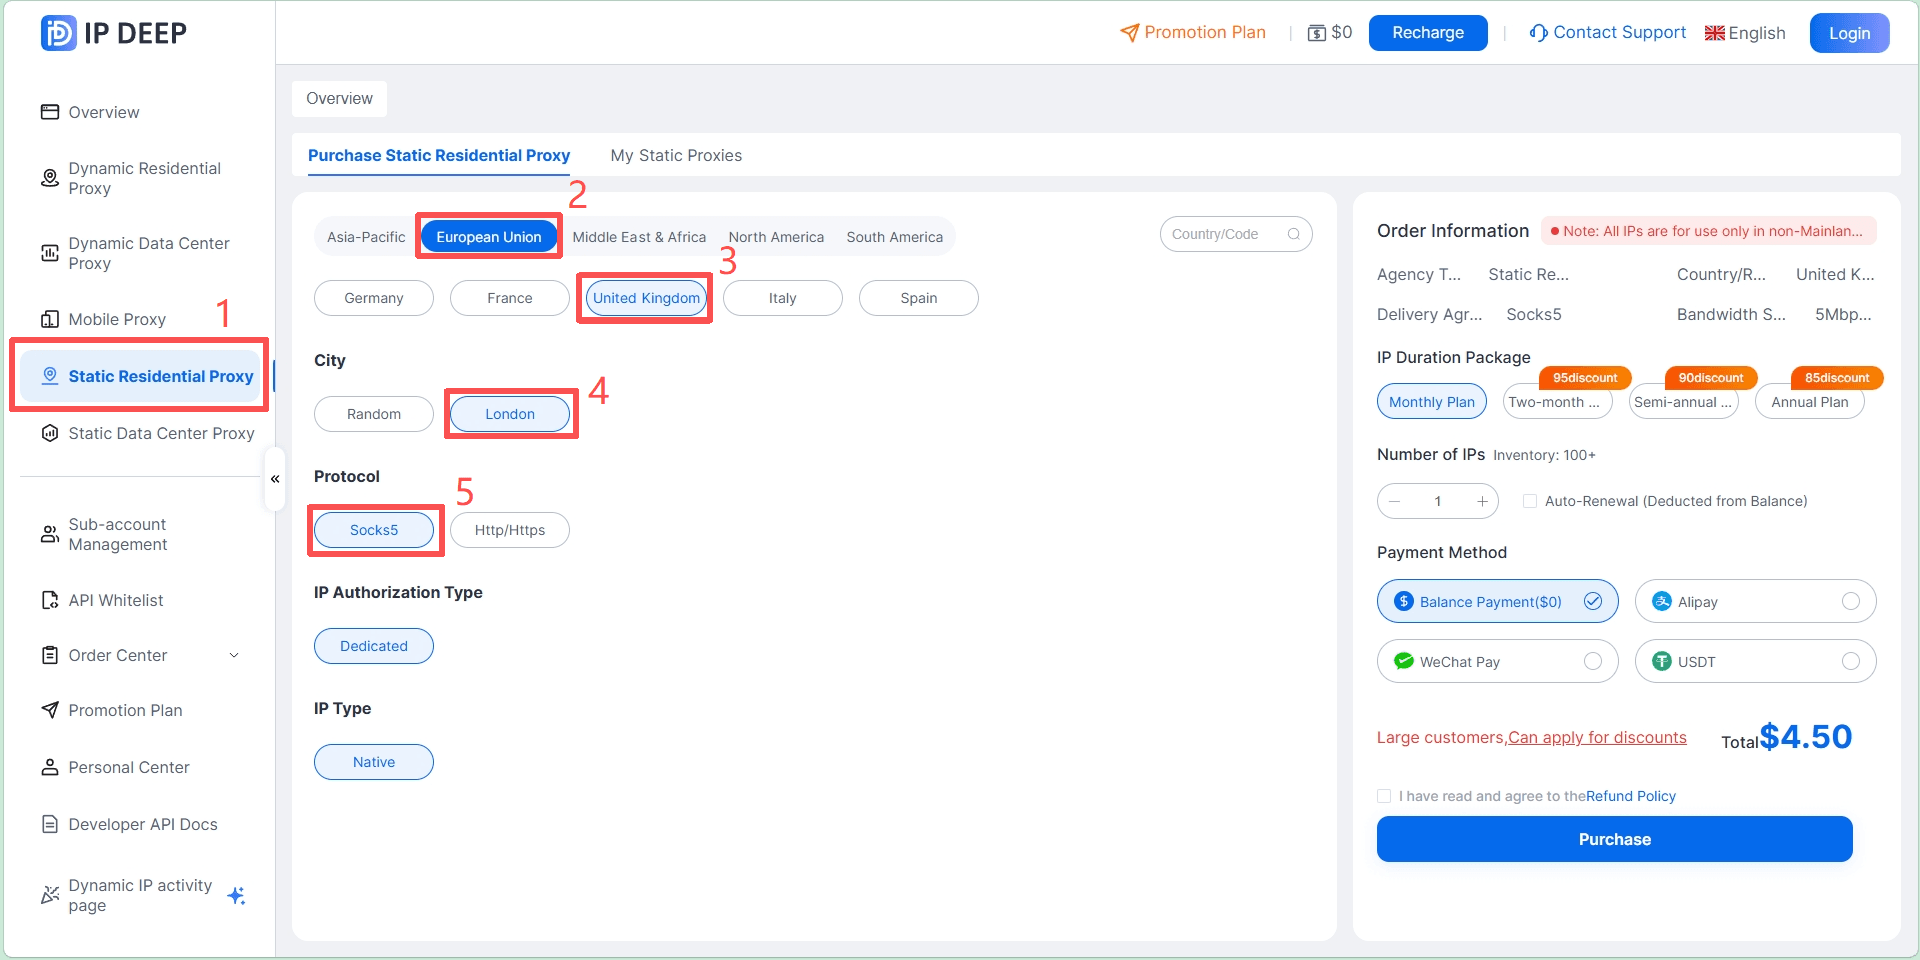Click the Contact Support headset icon
Viewport: 1920px width, 960px height.
pyautogui.click(x=1537, y=32)
